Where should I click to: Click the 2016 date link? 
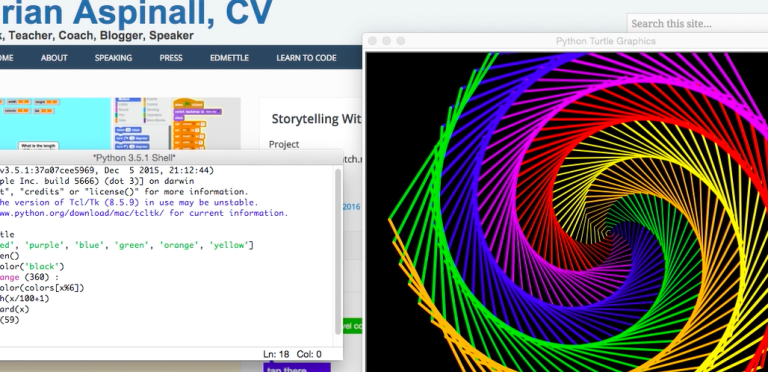pos(352,207)
